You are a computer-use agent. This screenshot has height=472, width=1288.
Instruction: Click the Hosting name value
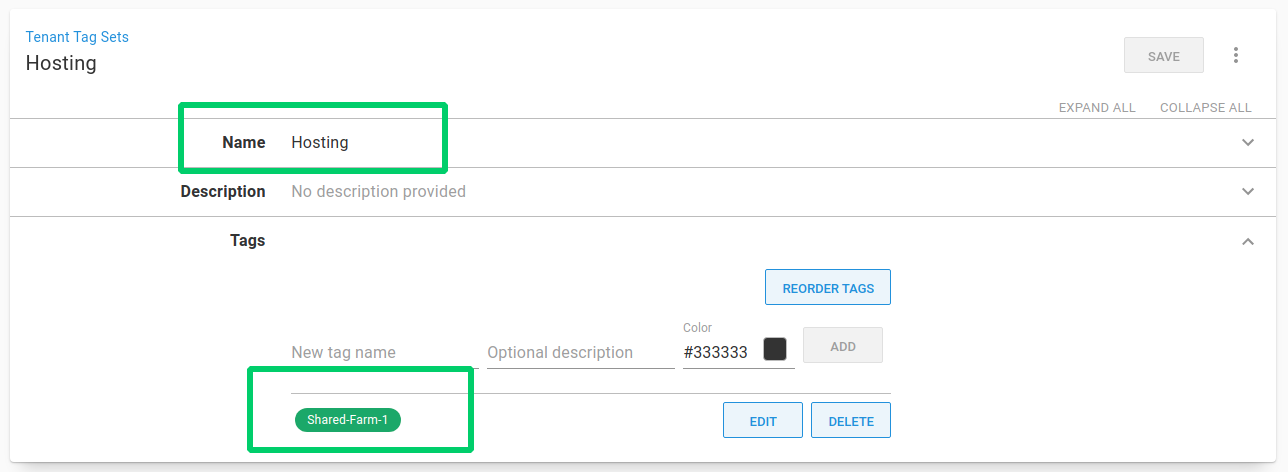click(x=320, y=142)
